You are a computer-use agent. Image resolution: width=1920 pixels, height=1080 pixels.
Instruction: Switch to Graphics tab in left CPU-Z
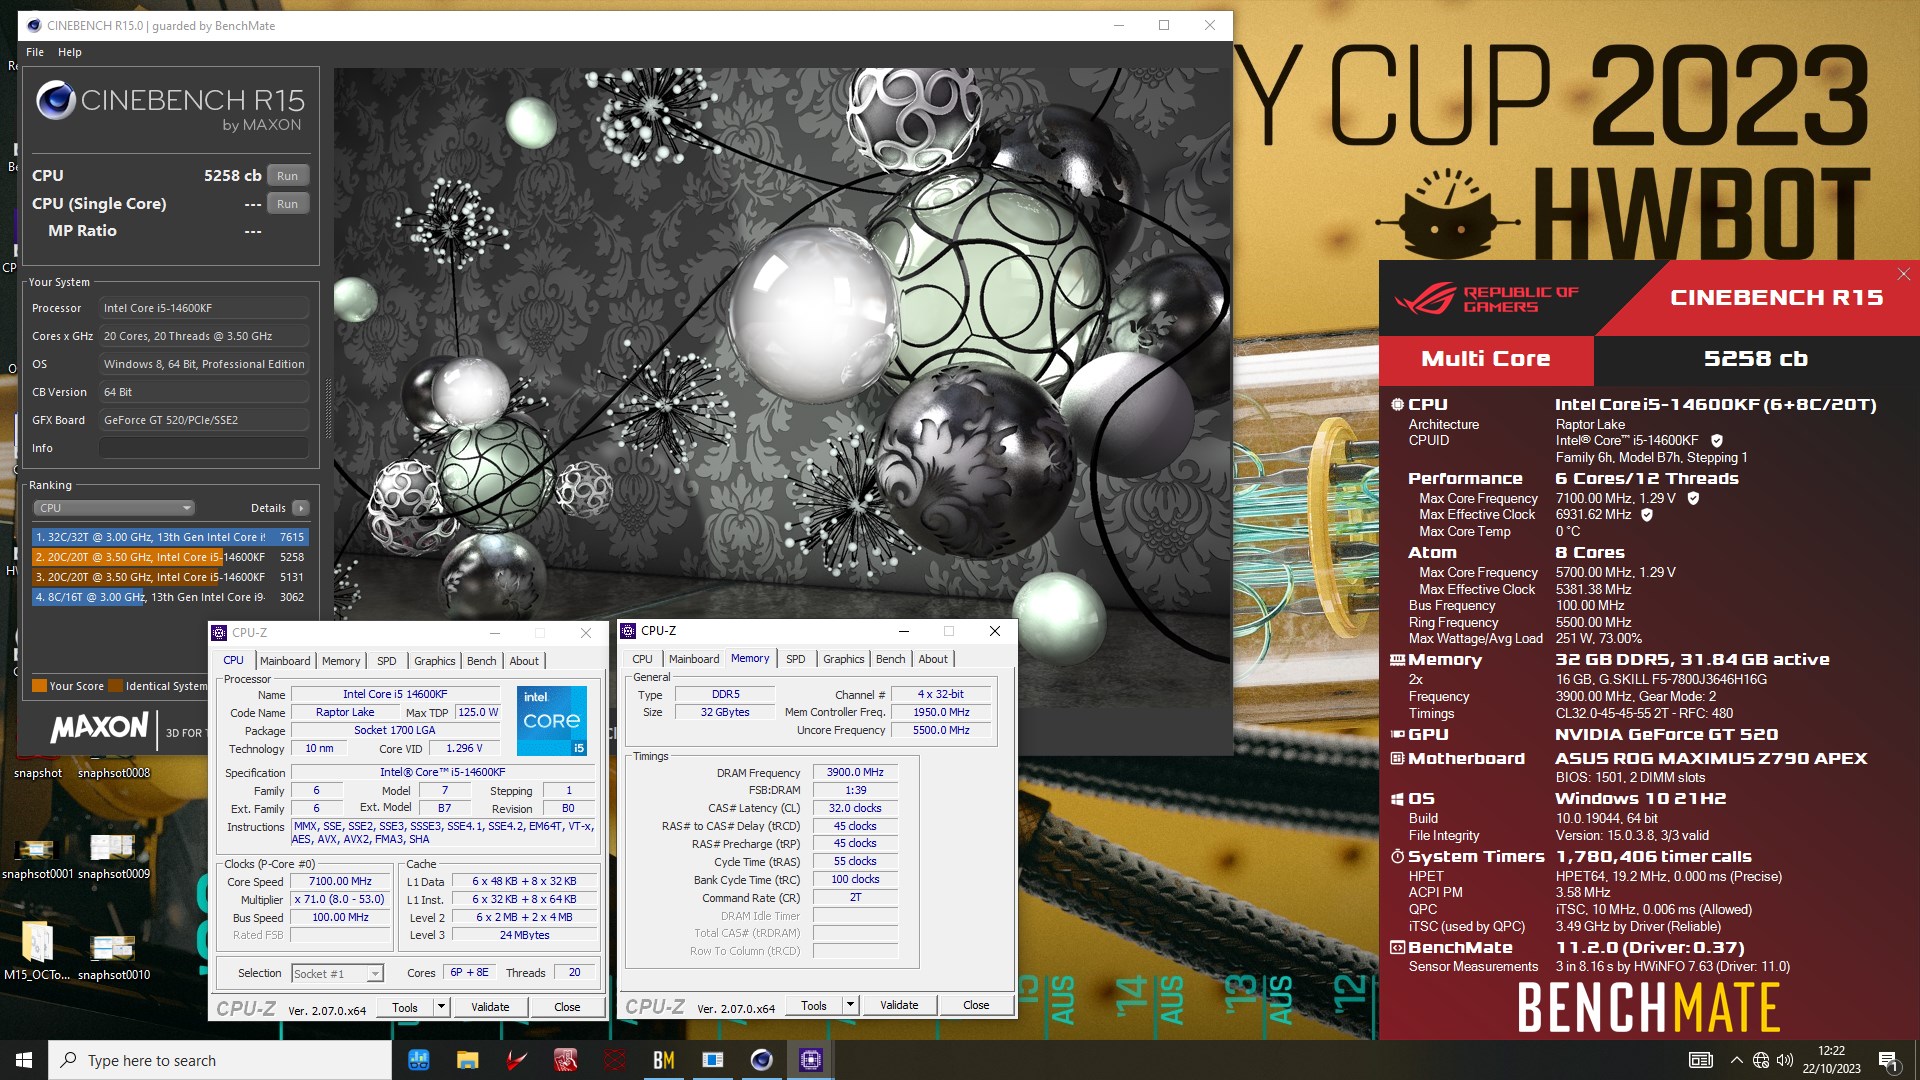(435, 661)
